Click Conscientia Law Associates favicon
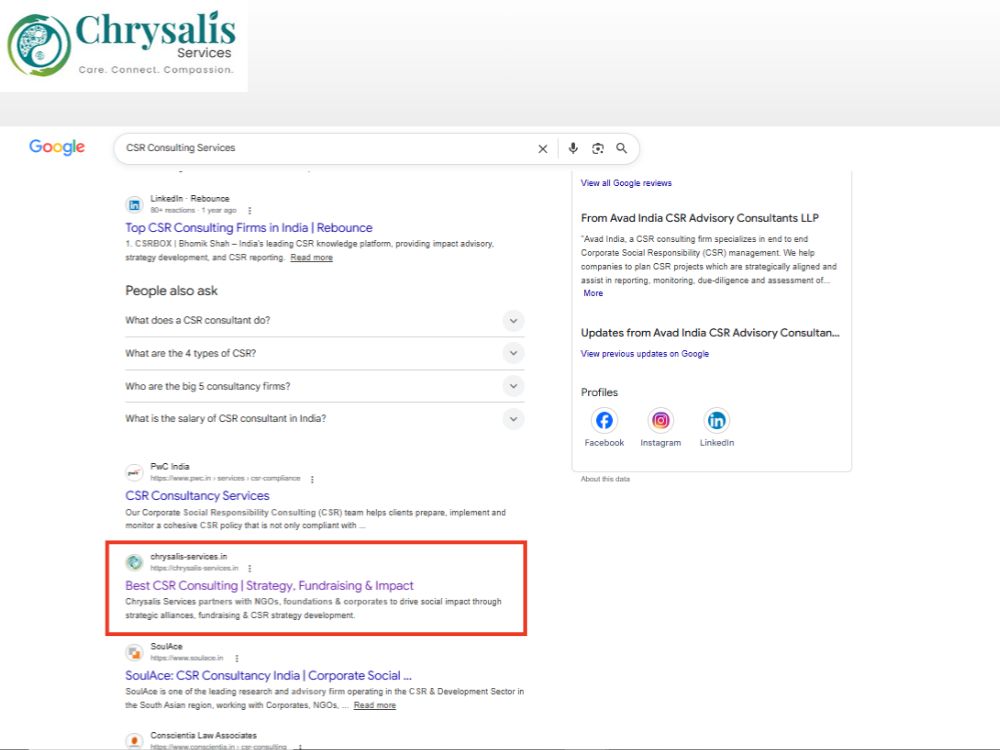The image size is (1000, 750). [x=134, y=740]
